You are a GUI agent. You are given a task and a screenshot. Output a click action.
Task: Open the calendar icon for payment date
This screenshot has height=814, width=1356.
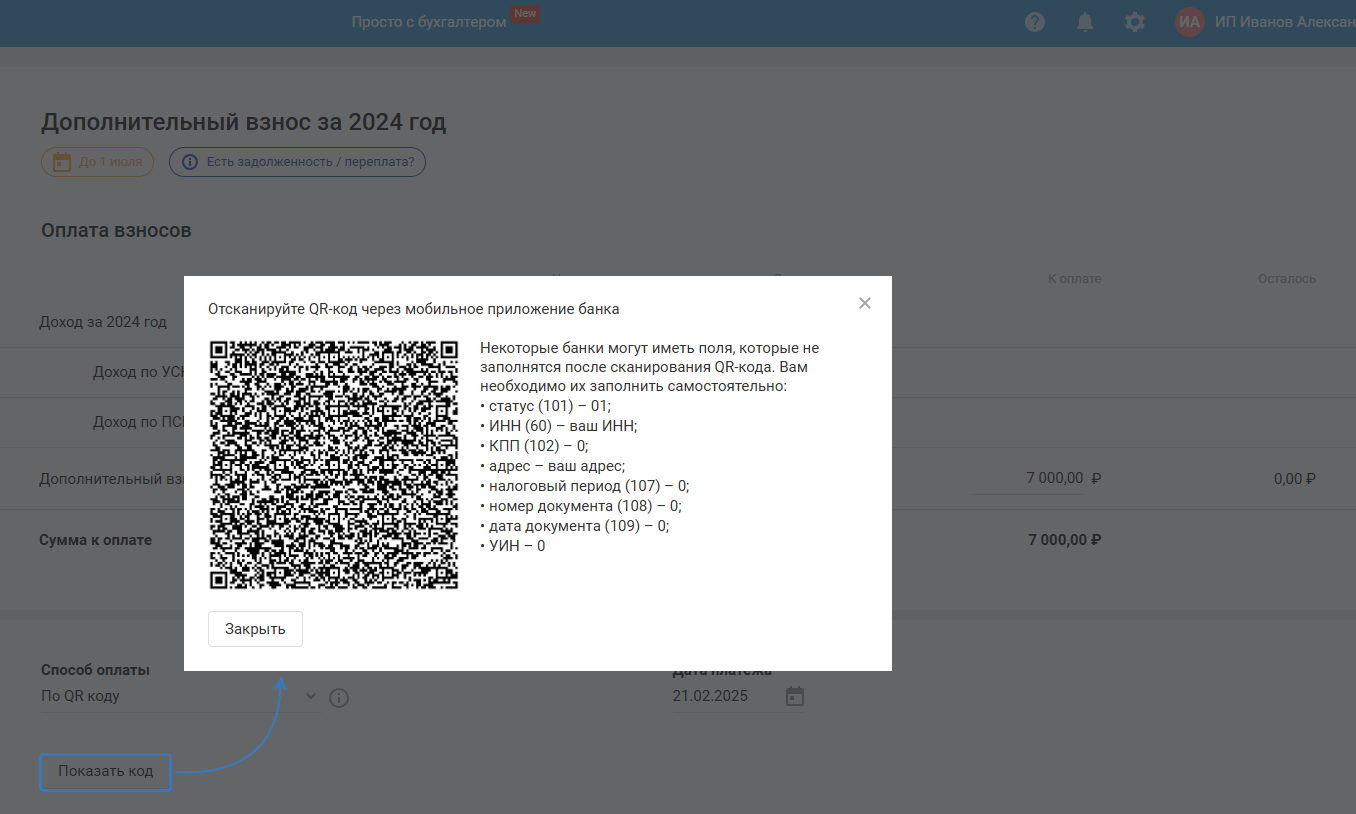pos(795,696)
